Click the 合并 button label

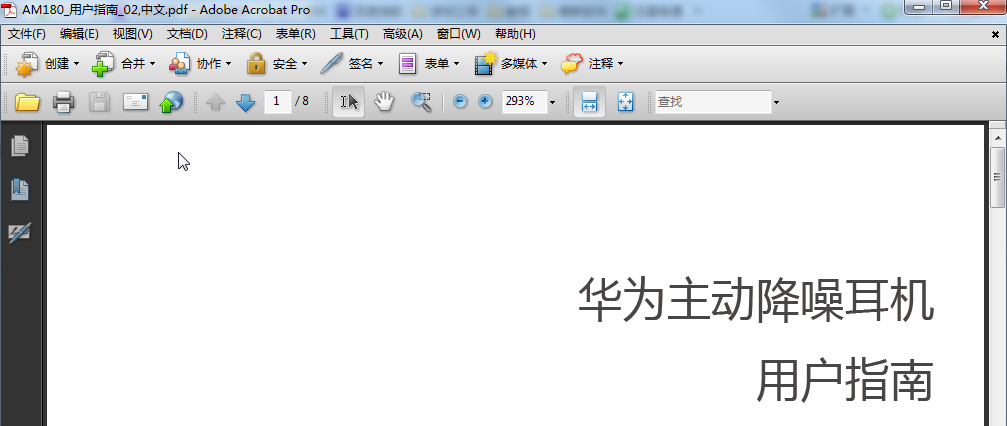[x=133, y=64]
